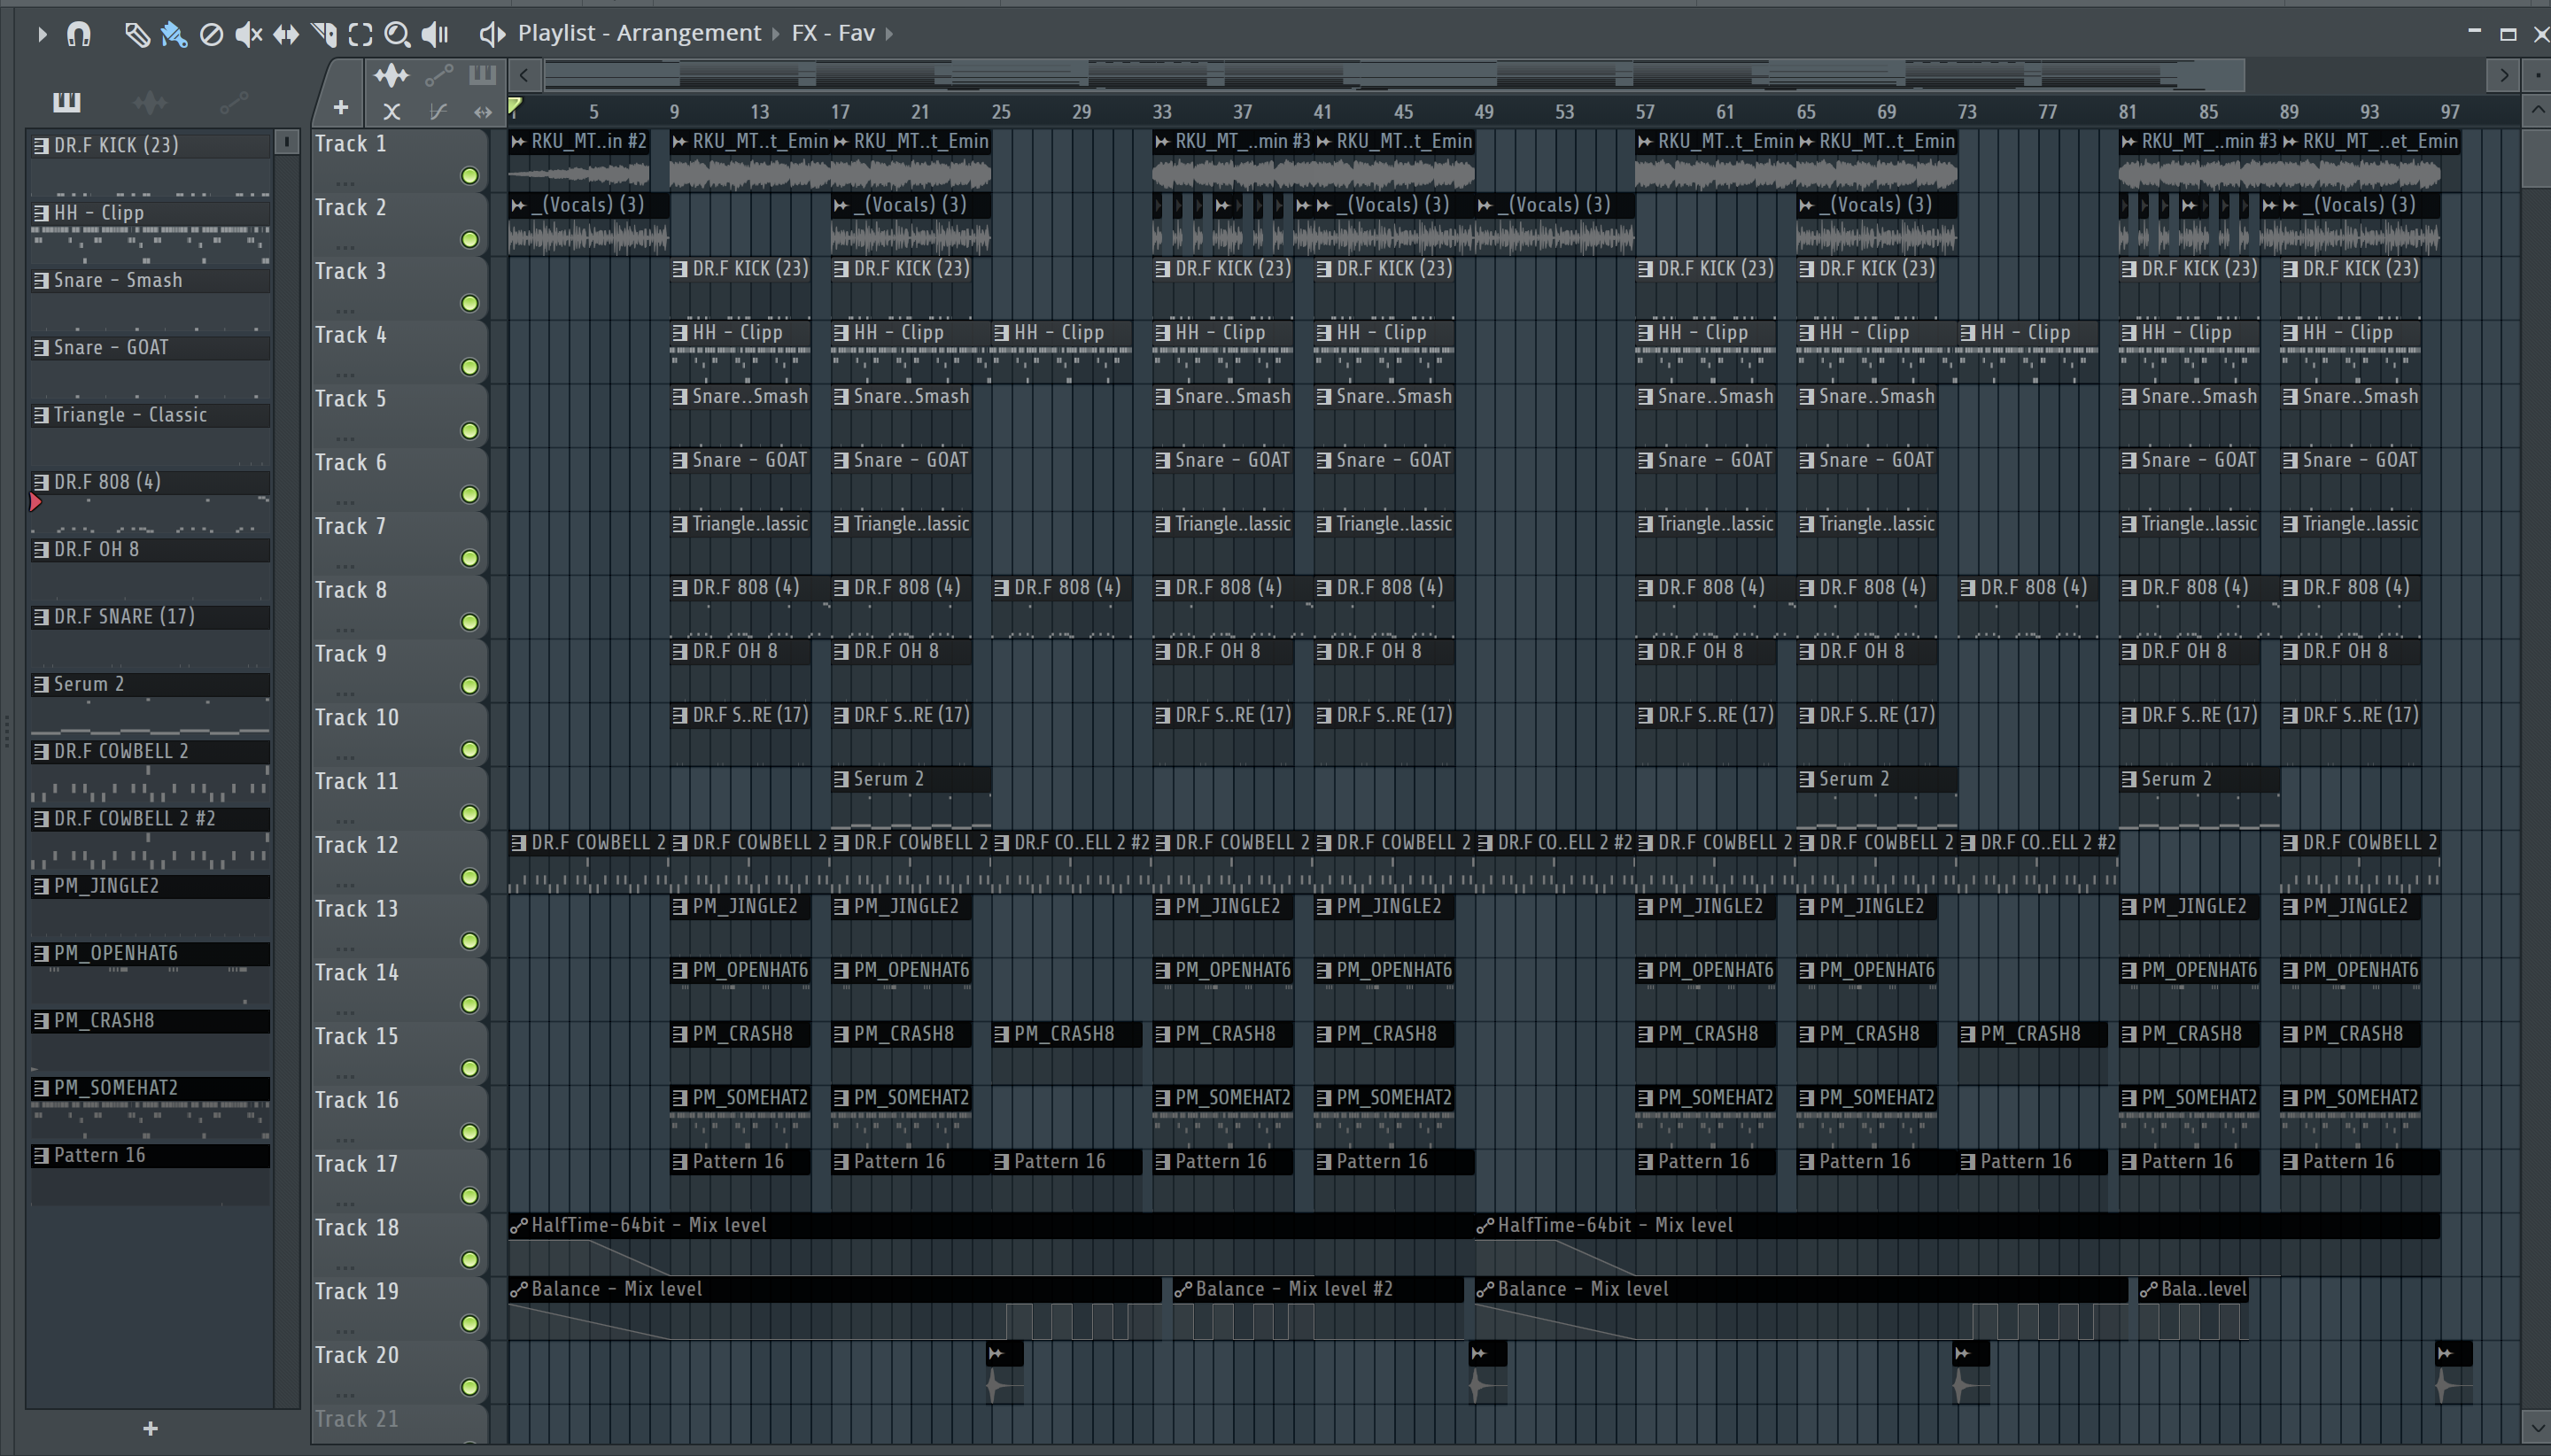The image size is (2551, 1456).
Task: Click the Track 18 header name
Action: pos(356,1227)
